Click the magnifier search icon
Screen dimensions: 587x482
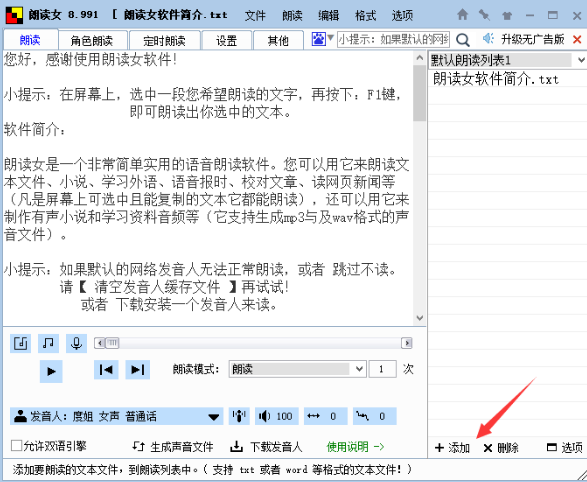[x=463, y=39]
